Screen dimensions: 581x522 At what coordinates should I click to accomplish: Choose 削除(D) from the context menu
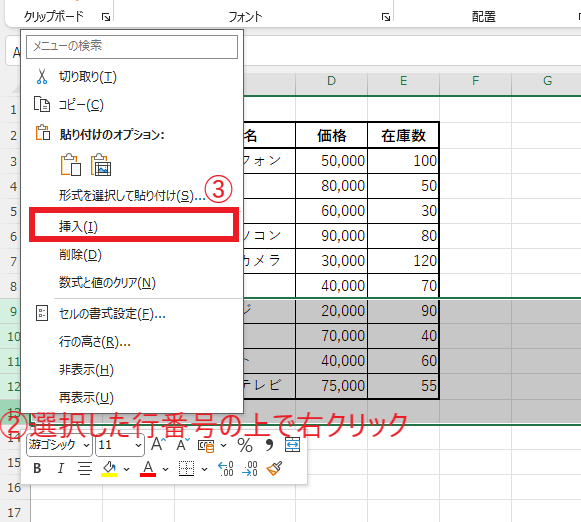(x=132, y=255)
